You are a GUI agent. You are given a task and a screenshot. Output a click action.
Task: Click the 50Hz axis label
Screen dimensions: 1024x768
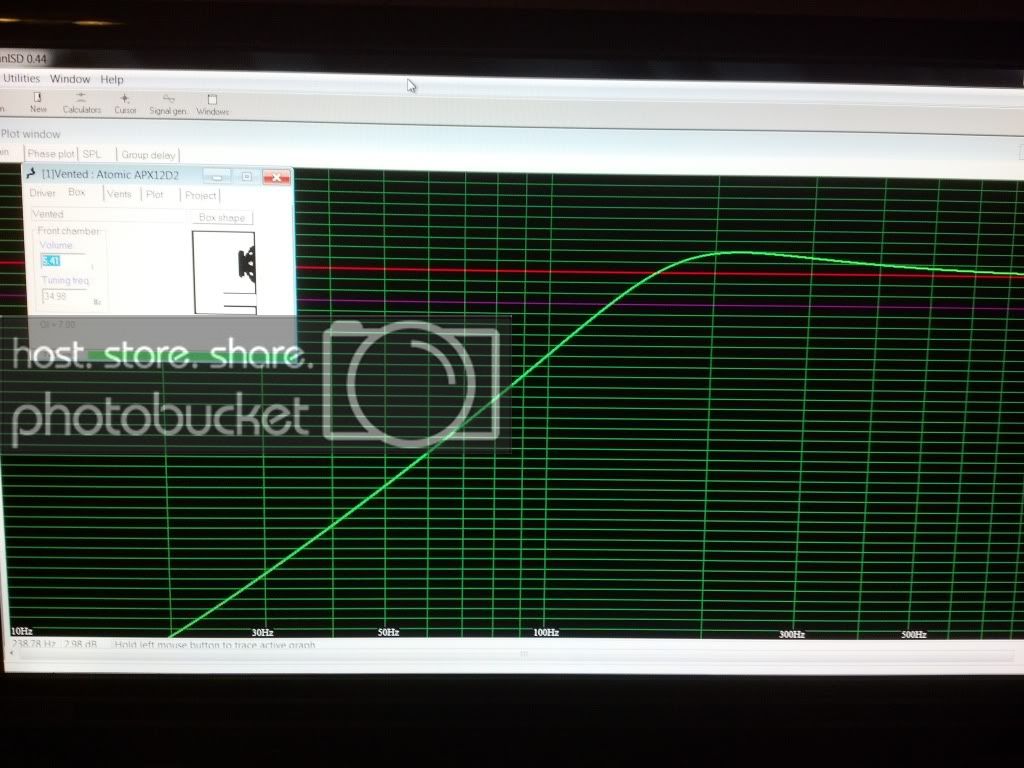(x=388, y=632)
